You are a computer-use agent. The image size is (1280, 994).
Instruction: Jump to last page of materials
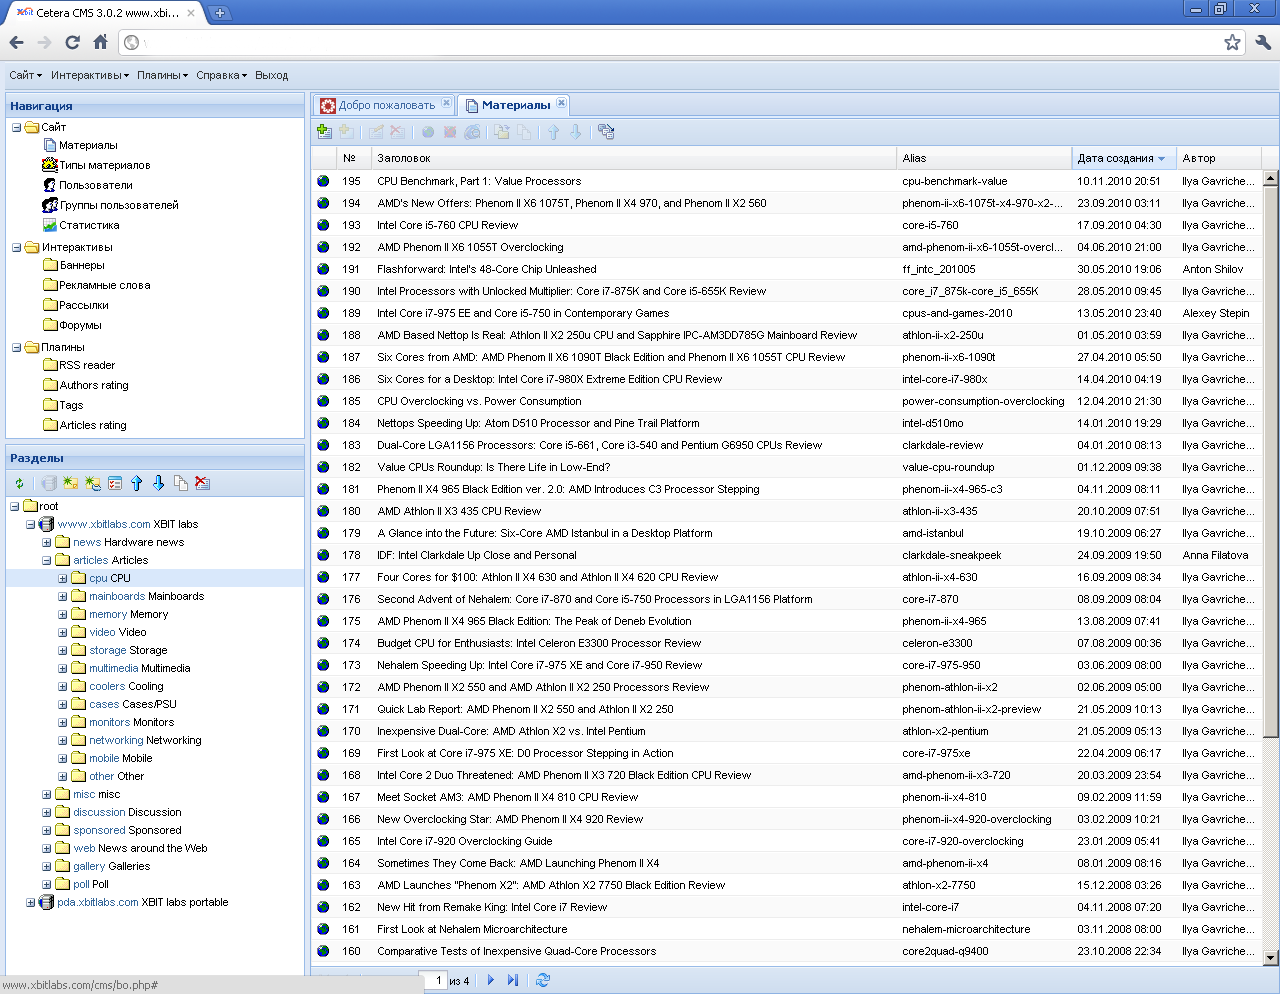coord(513,981)
